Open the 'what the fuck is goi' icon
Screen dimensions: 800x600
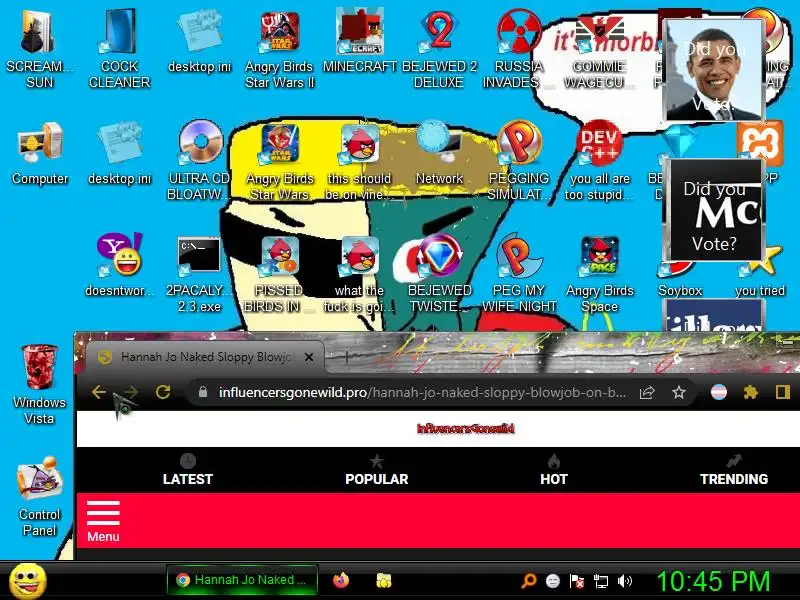tap(359, 273)
